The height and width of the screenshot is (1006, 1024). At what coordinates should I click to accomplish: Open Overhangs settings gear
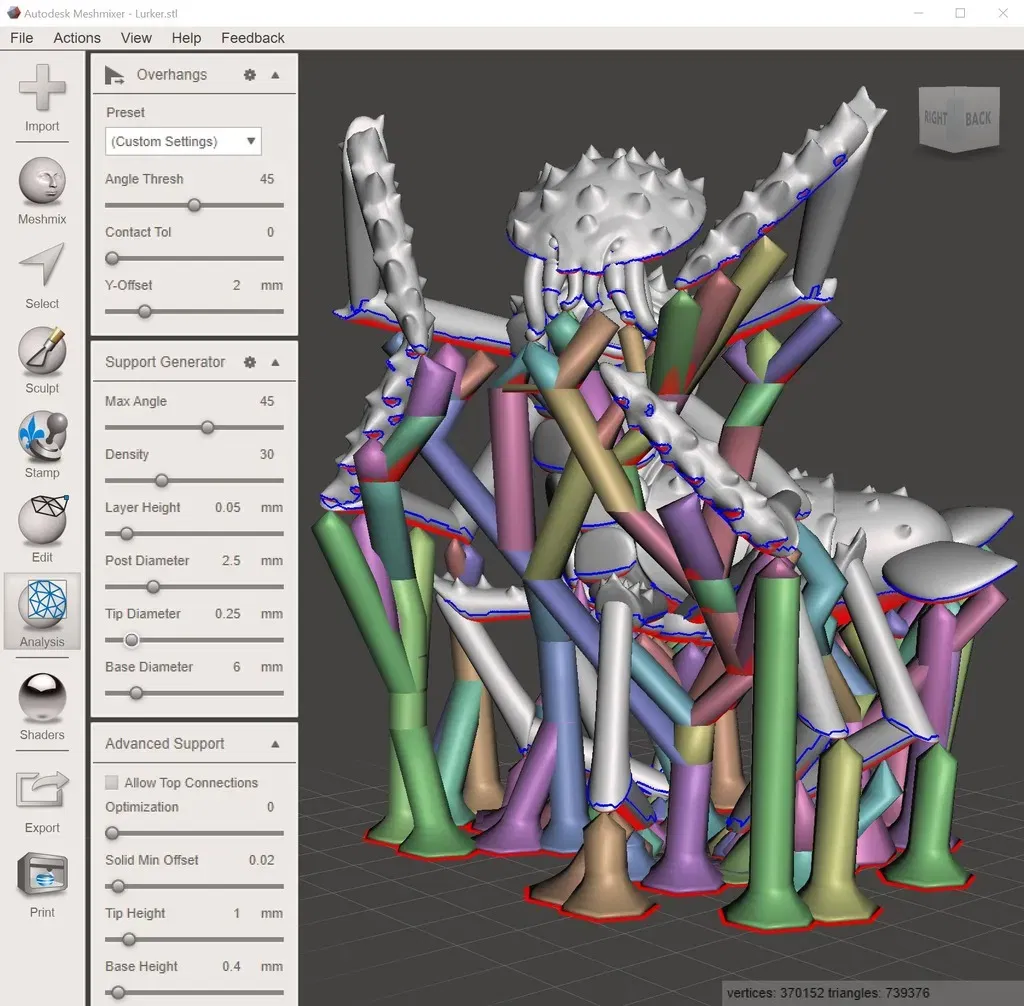[249, 75]
